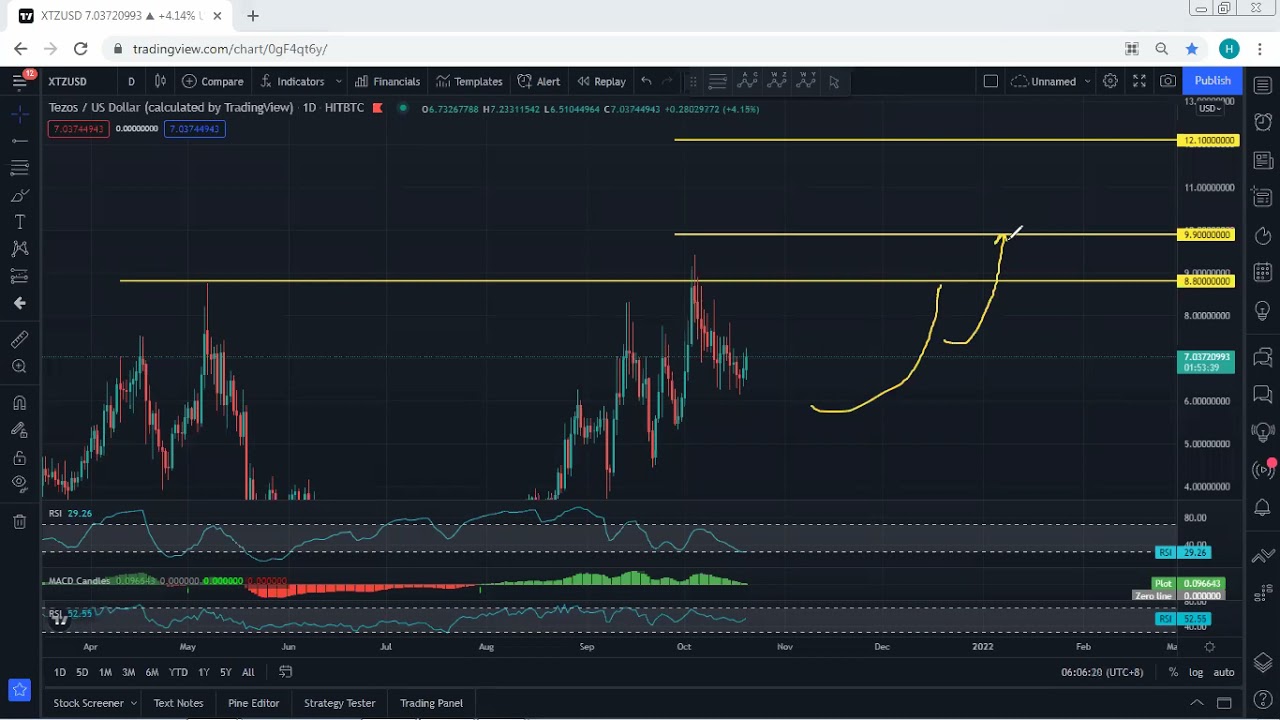
Task: Open Pine Editor tab
Action: point(254,703)
